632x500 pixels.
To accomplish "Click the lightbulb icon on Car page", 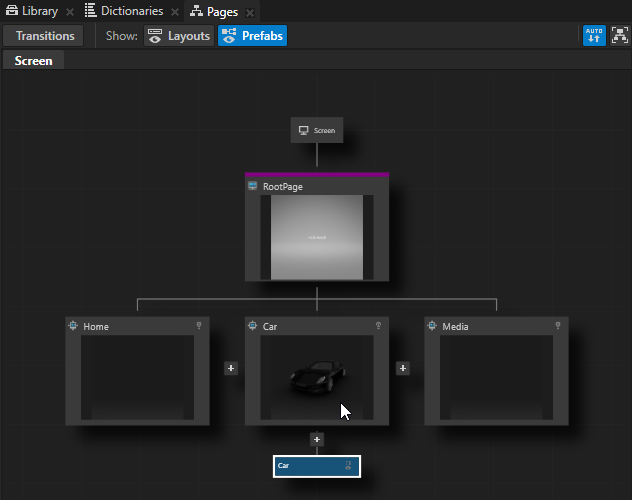I will 379,326.
